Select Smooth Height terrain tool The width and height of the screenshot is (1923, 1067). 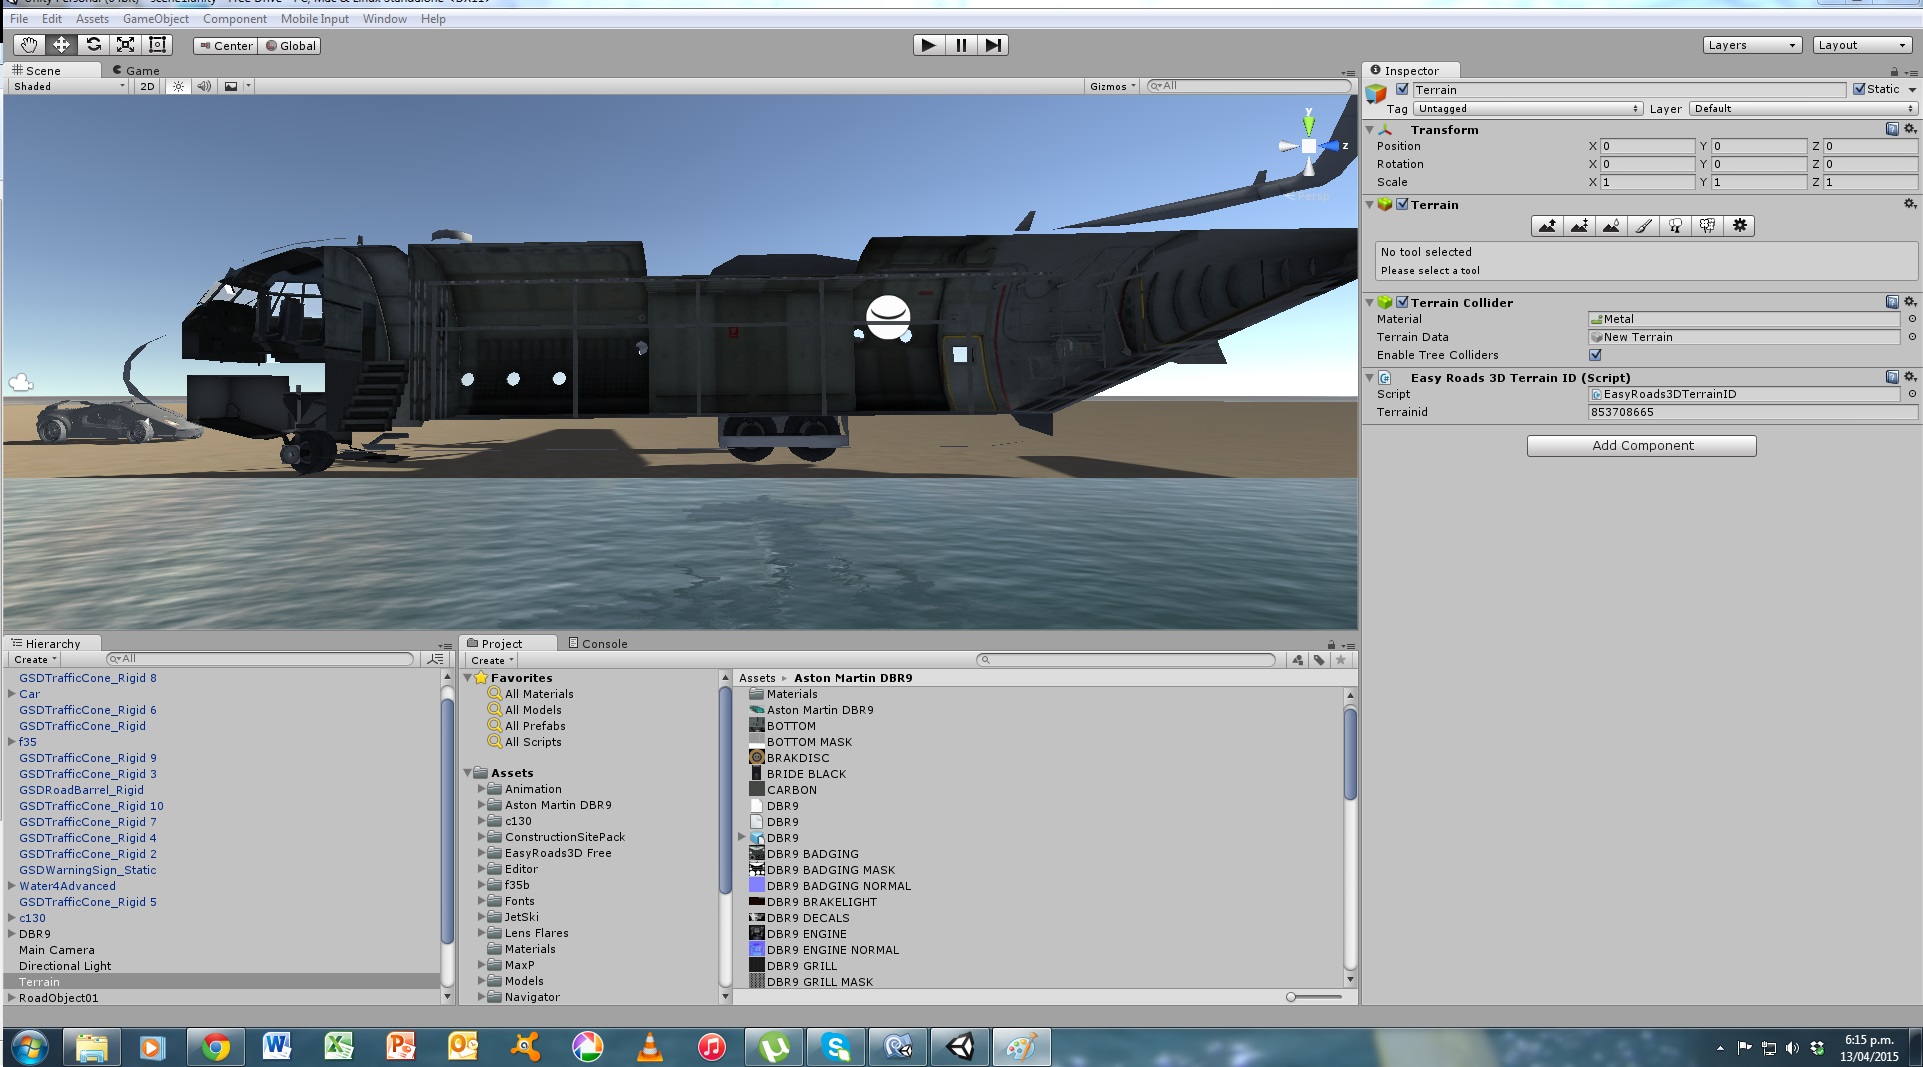click(1611, 226)
